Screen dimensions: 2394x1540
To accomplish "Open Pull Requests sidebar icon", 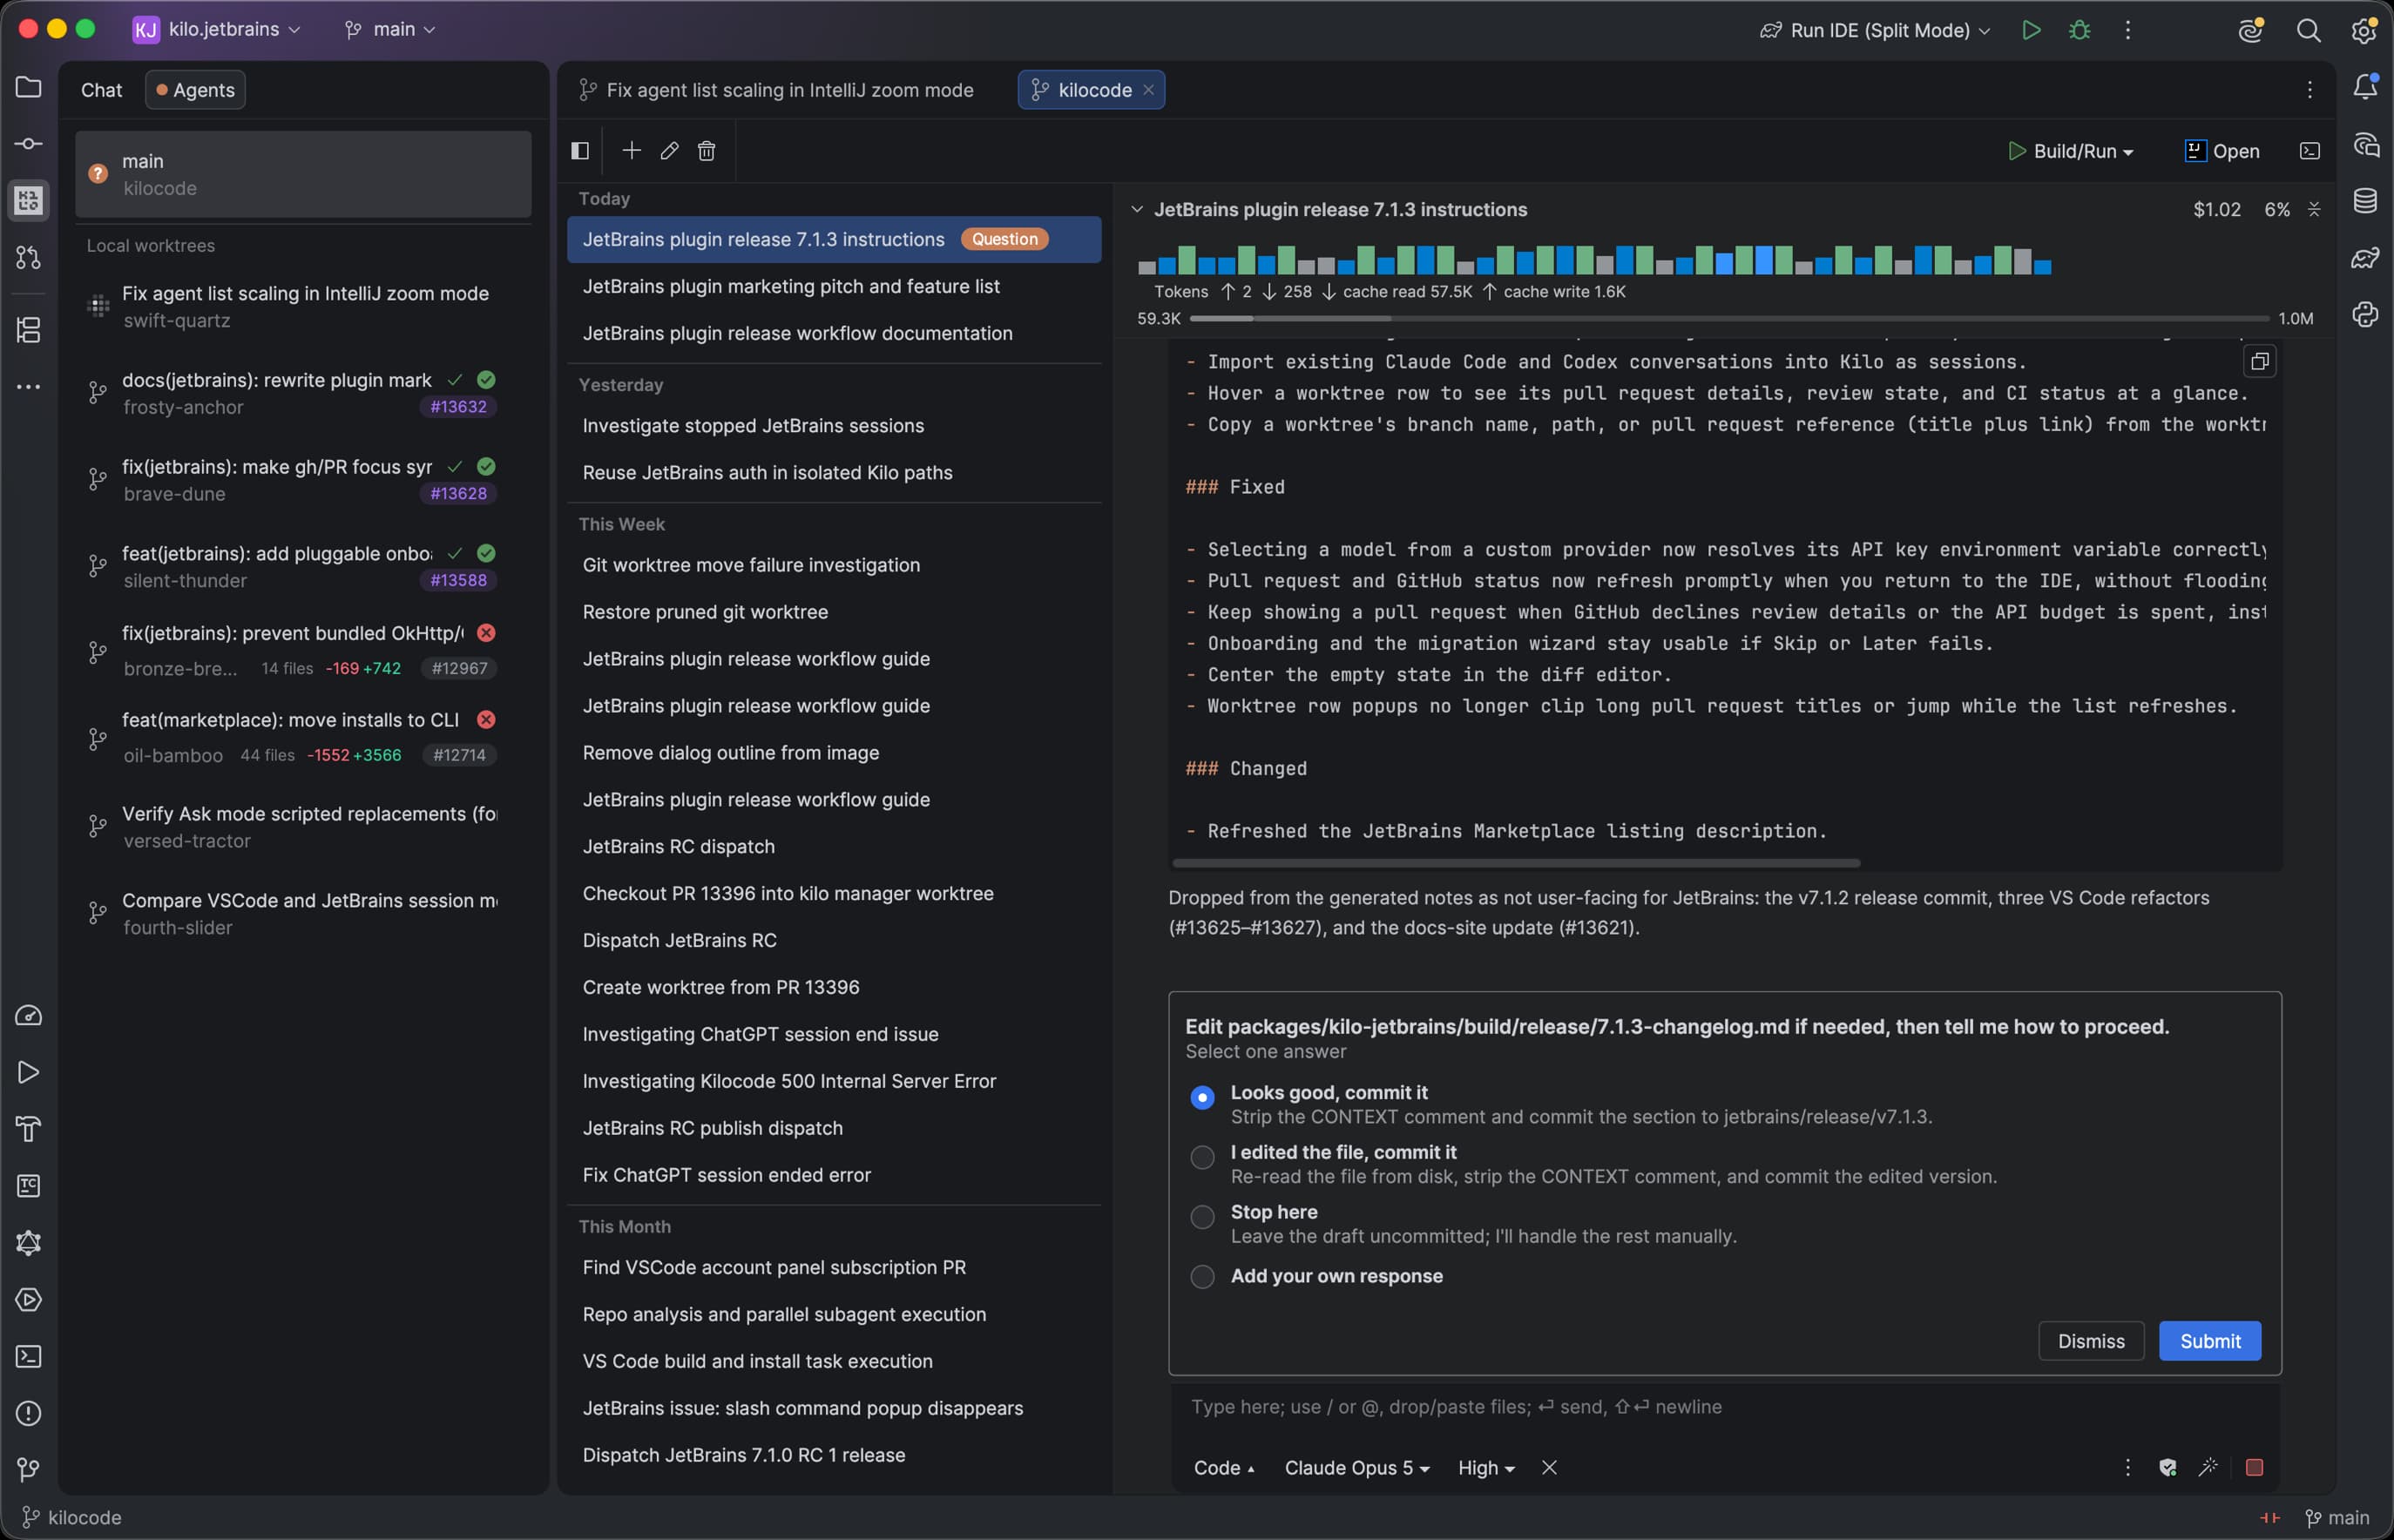I will (28, 258).
